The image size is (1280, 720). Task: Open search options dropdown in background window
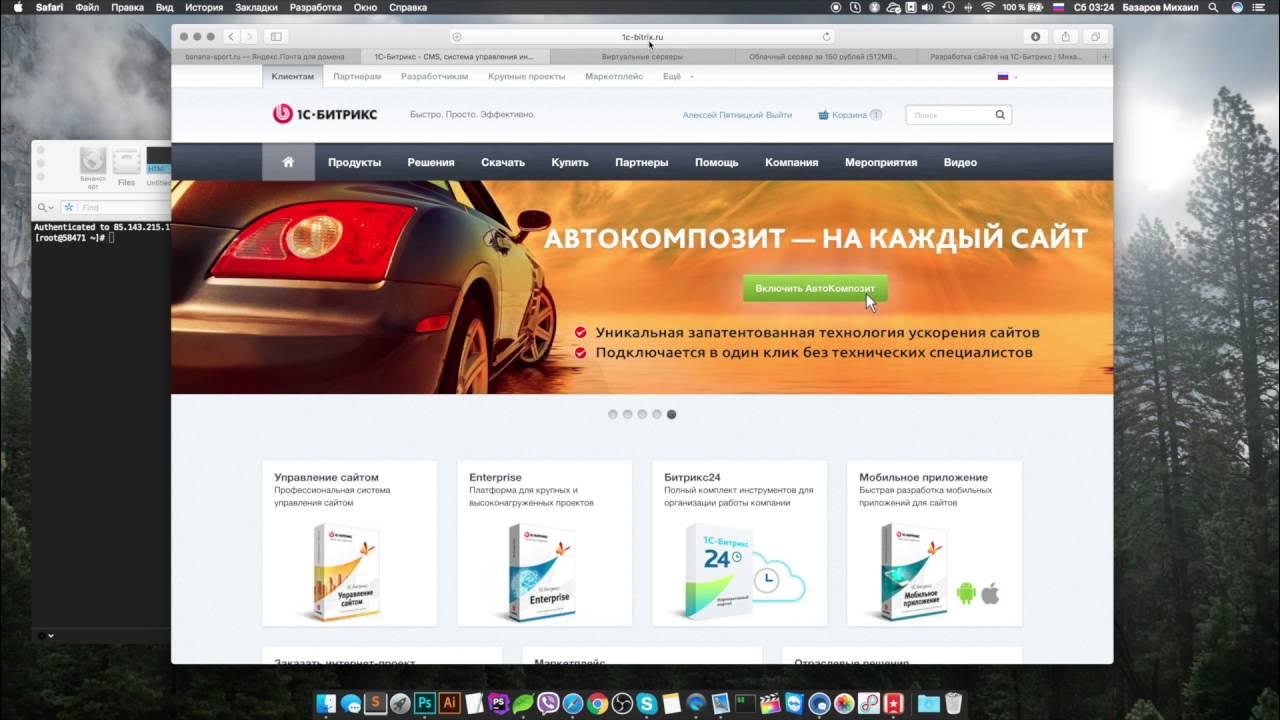point(46,207)
